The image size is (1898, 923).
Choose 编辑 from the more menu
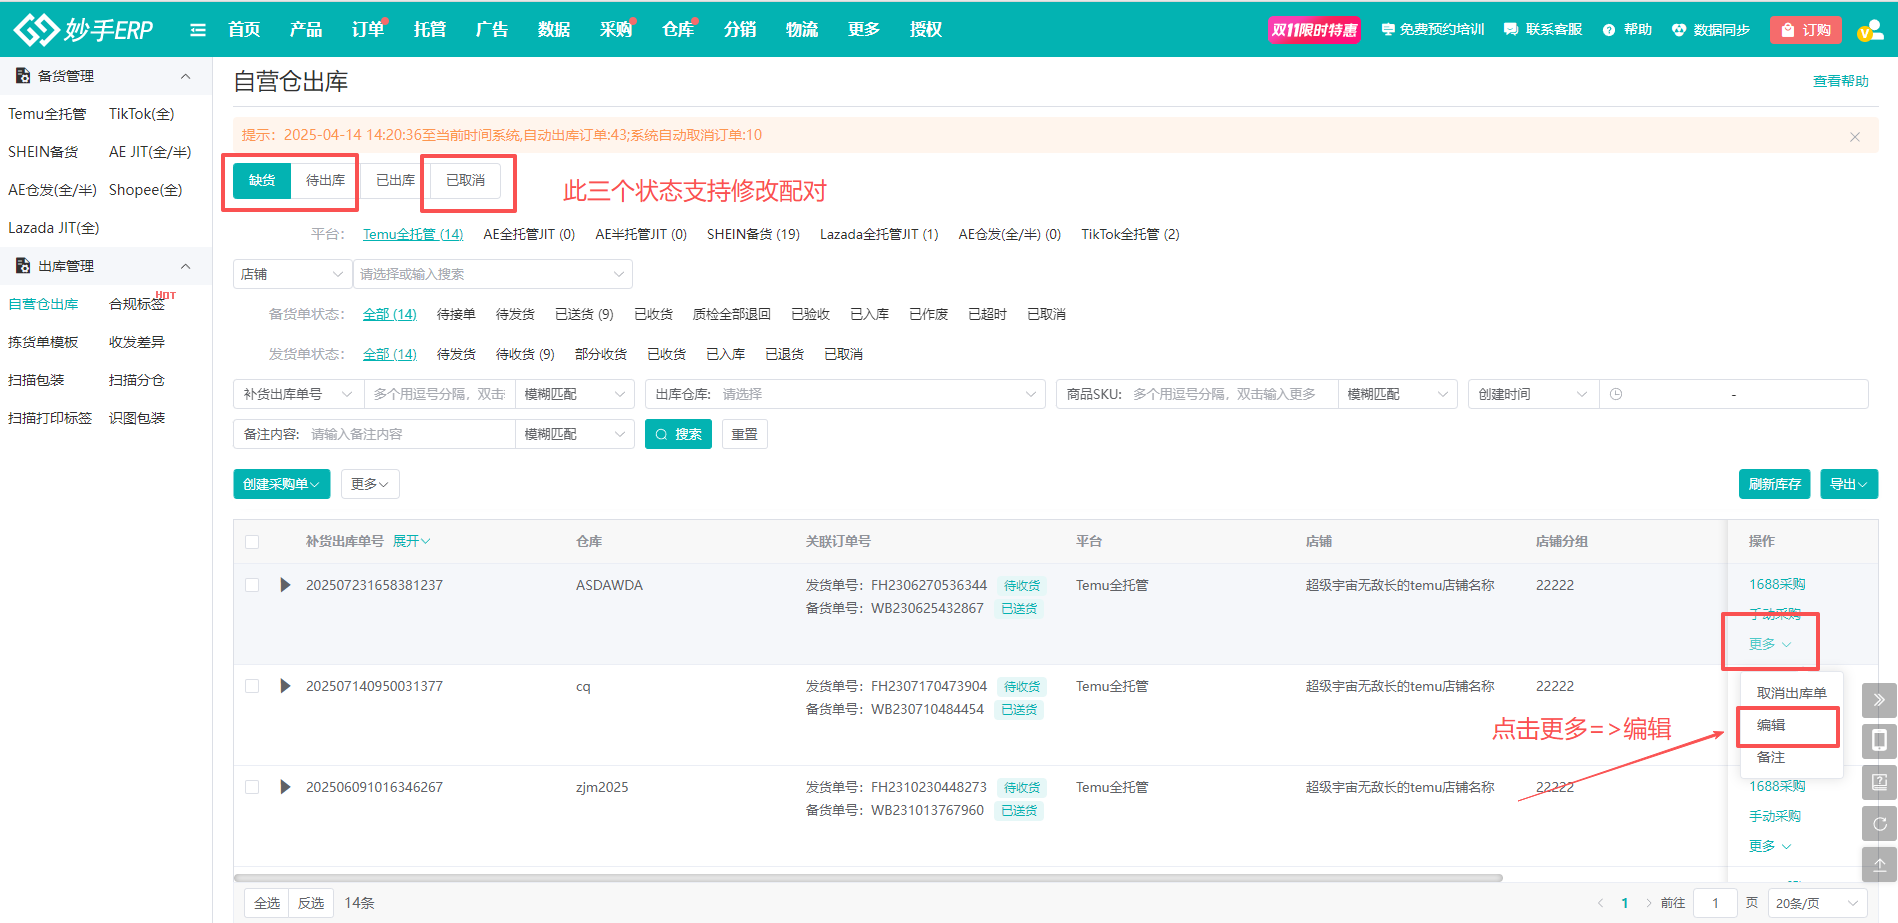click(1771, 725)
